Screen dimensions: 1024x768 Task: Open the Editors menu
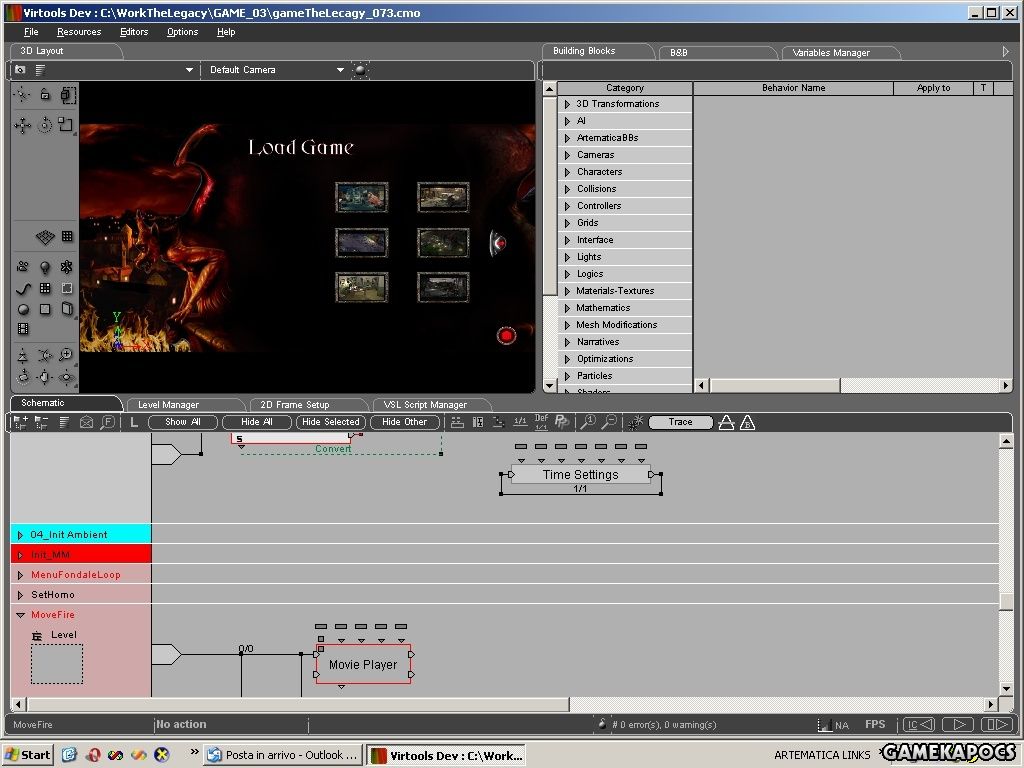134,32
